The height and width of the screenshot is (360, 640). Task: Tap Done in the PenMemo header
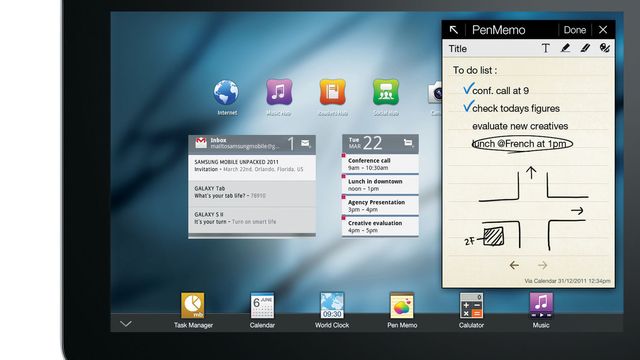click(x=575, y=30)
